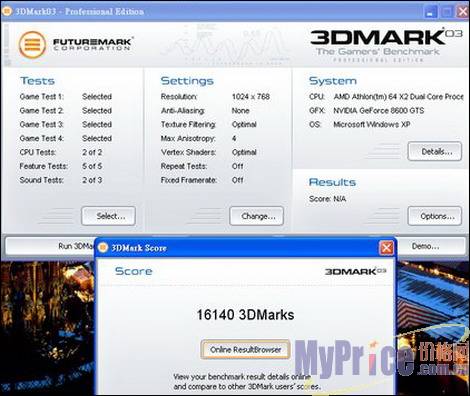
Task: Click the small 3DMARK03 logo in Score dialog
Action: coord(356,271)
